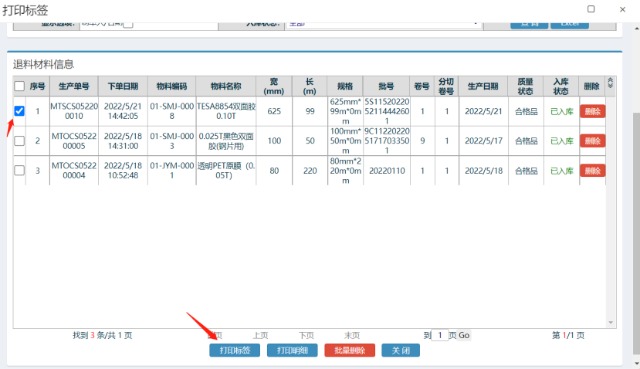Jump to last page via 末页
The image size is (640, 369).
[x=352, y=335]
